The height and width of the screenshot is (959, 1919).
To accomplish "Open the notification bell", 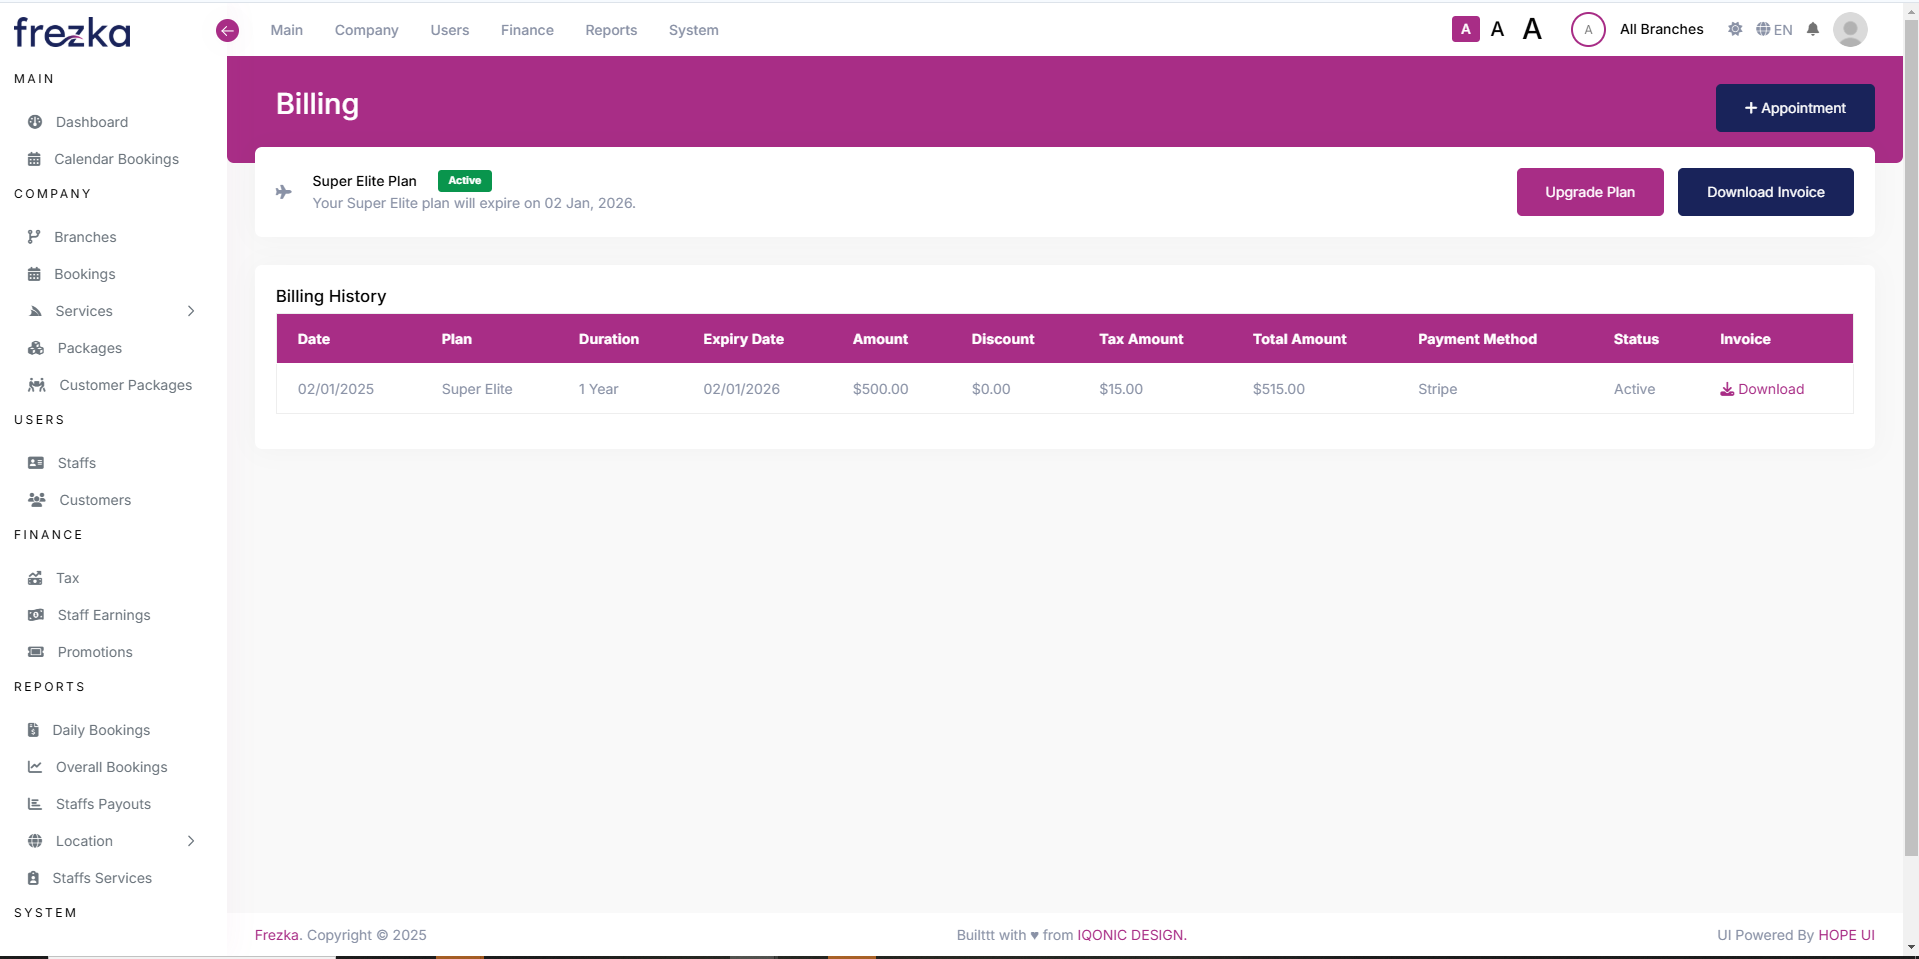I will coord(1813,29).
